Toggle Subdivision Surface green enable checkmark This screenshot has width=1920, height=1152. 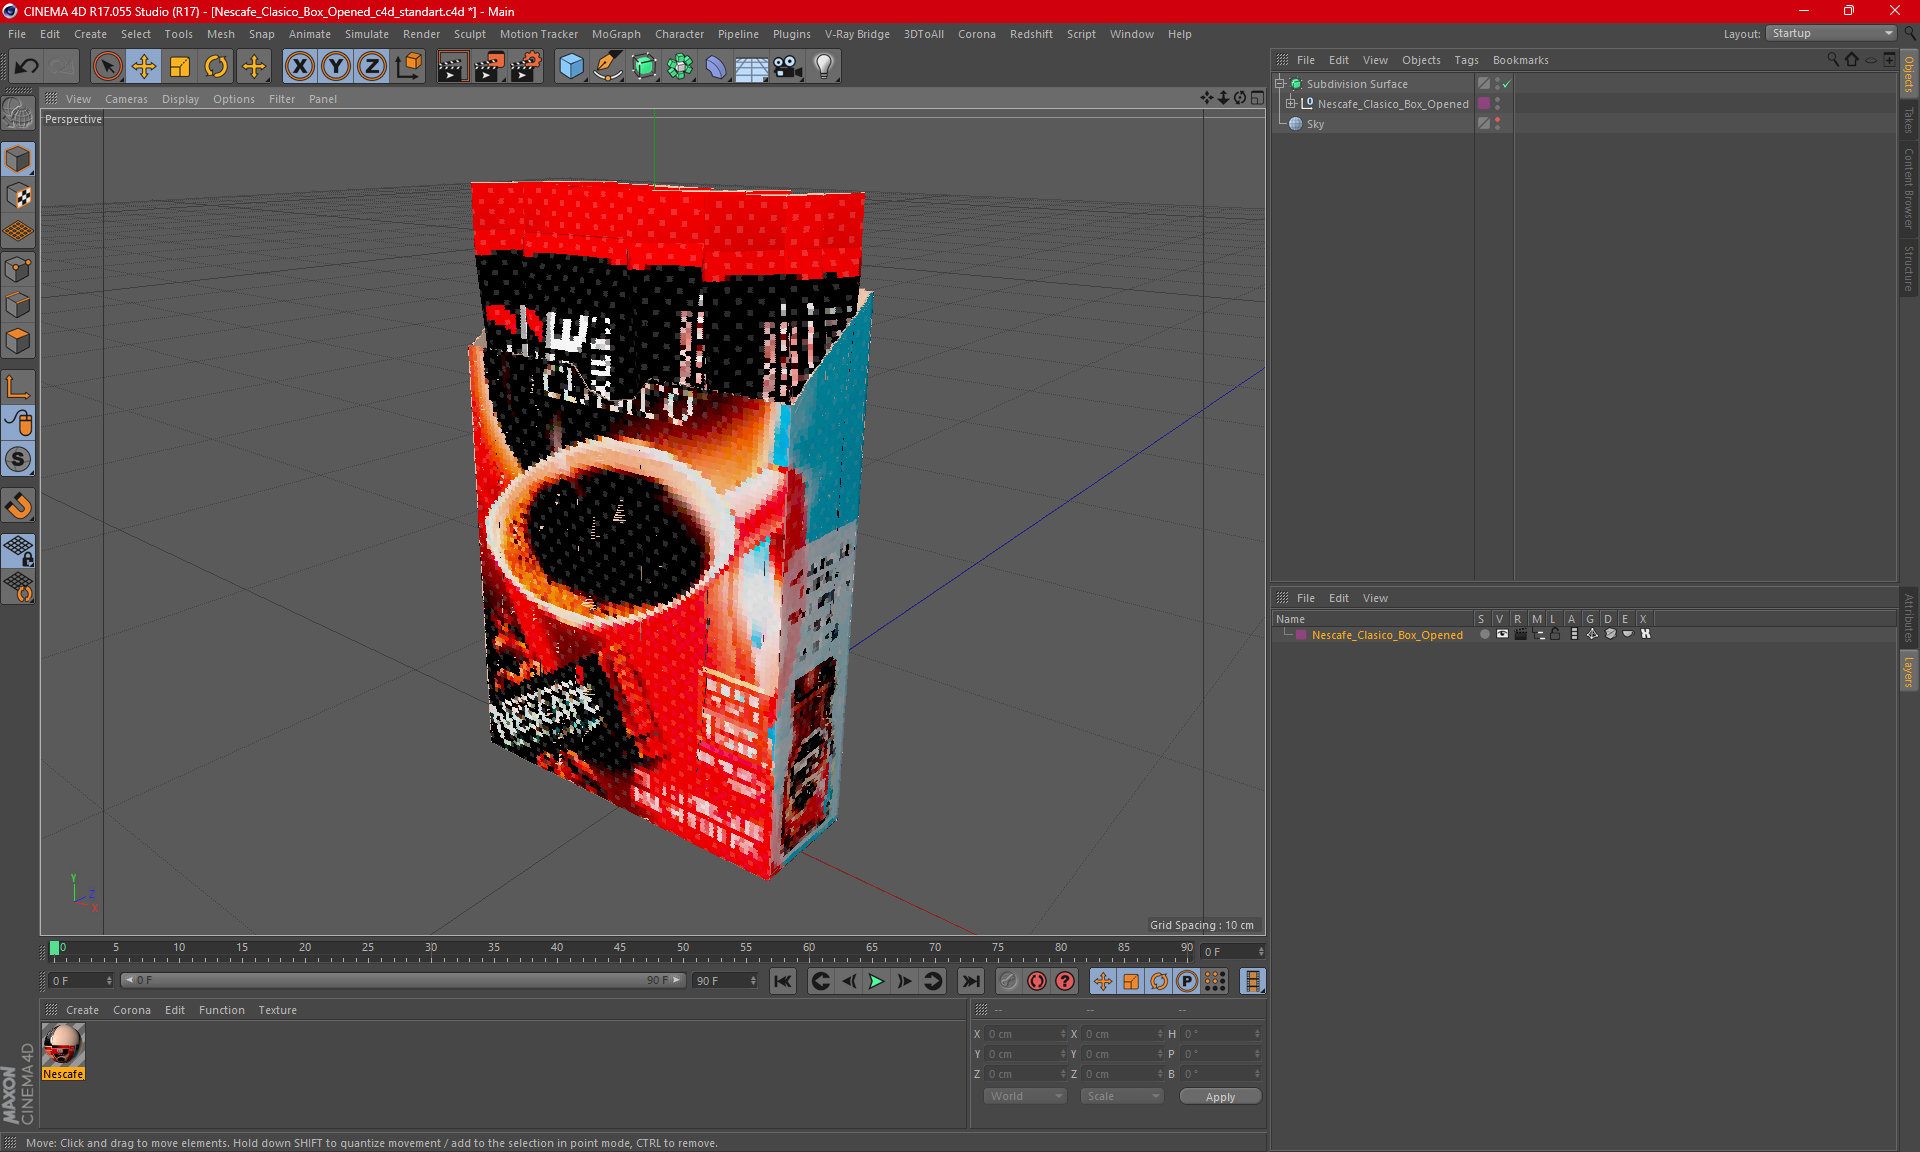click(x=1507, y=84)
